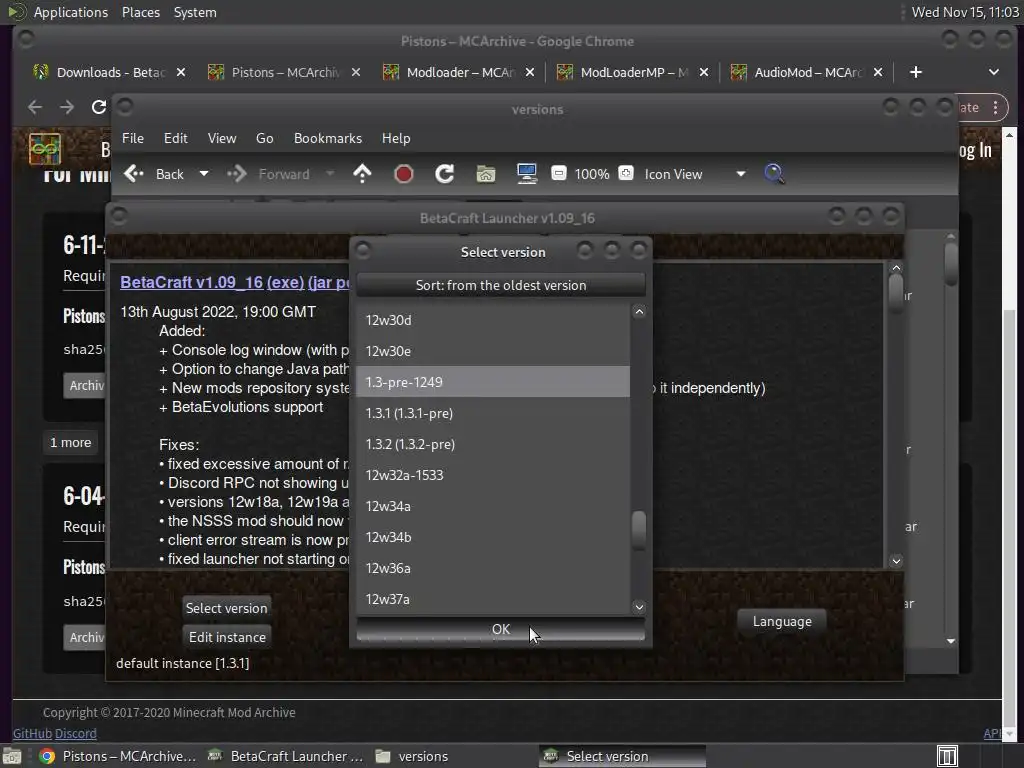Open Help menu in versions window
1024x768 pixels.
point(396,138)
